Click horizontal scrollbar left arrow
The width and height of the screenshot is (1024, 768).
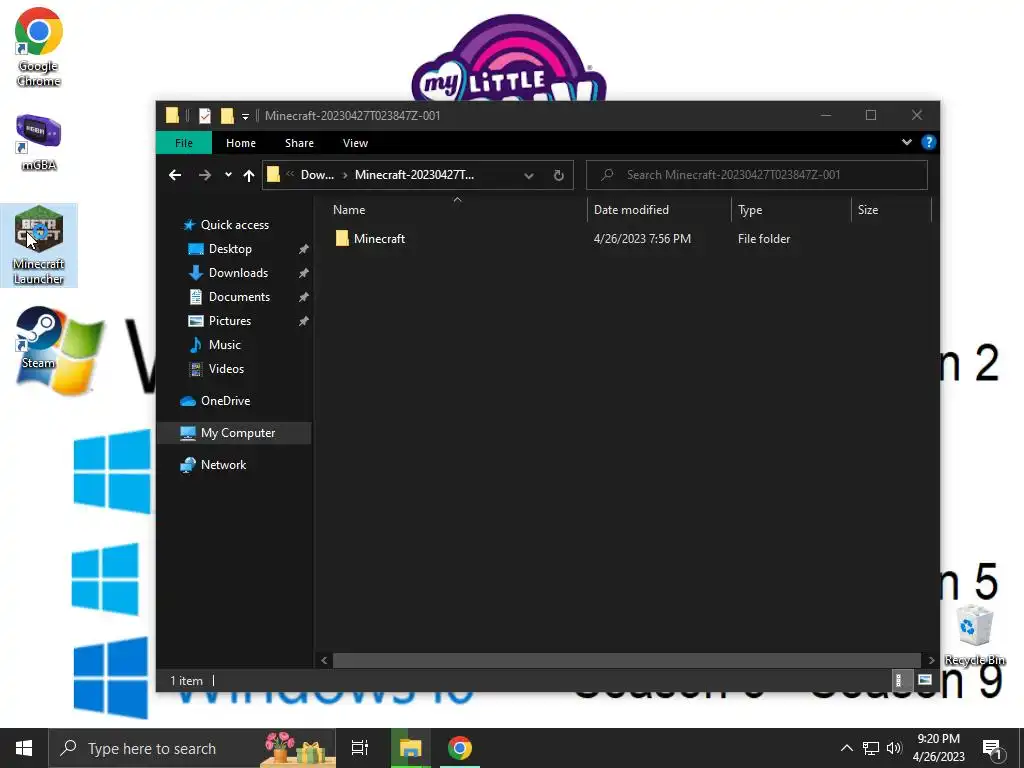pyautogui.click(x=324, y=660)
